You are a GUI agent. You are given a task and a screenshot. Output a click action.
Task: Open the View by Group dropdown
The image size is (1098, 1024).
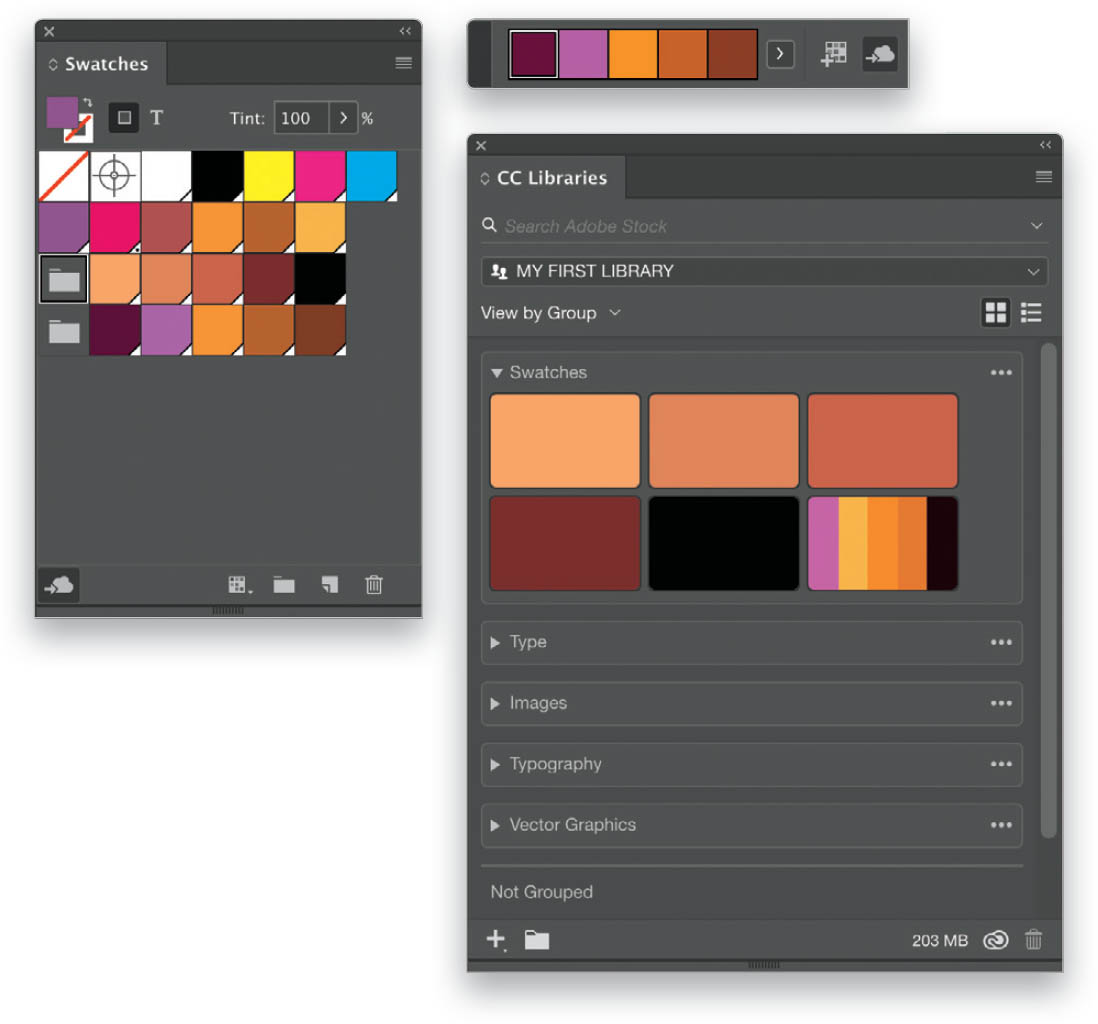tap(550, 313)
